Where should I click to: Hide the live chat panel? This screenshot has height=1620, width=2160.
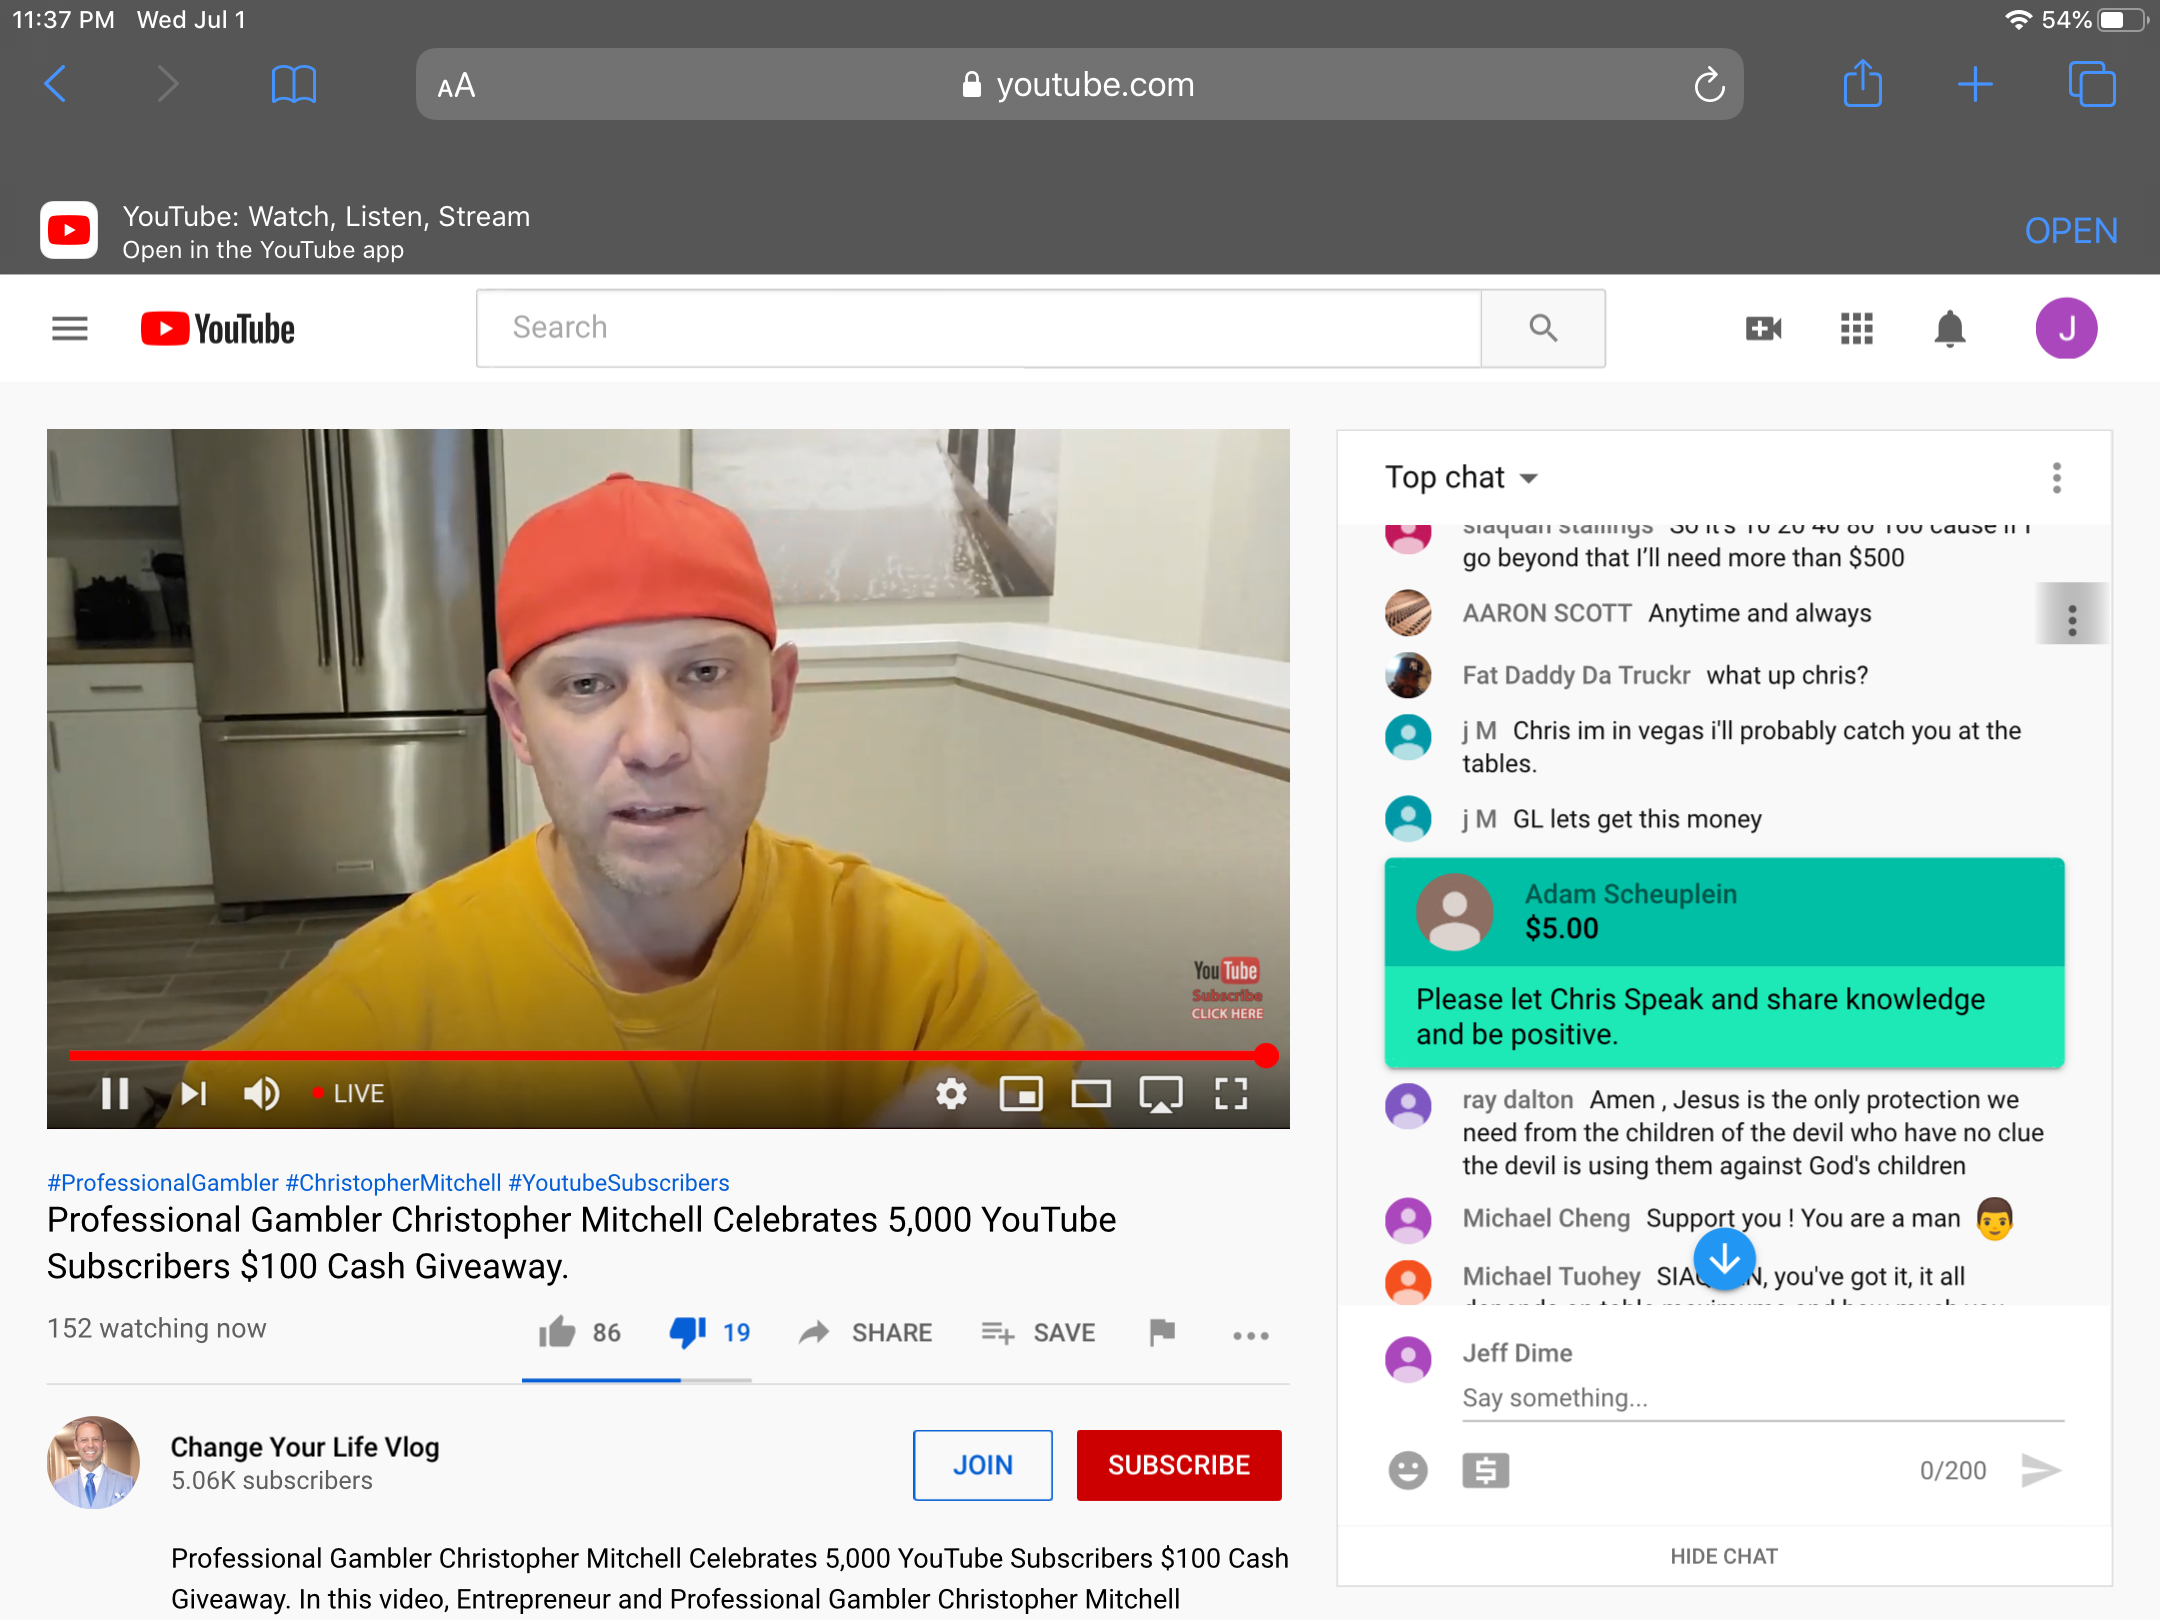pyautogui.click(x=1724, y=1556)
